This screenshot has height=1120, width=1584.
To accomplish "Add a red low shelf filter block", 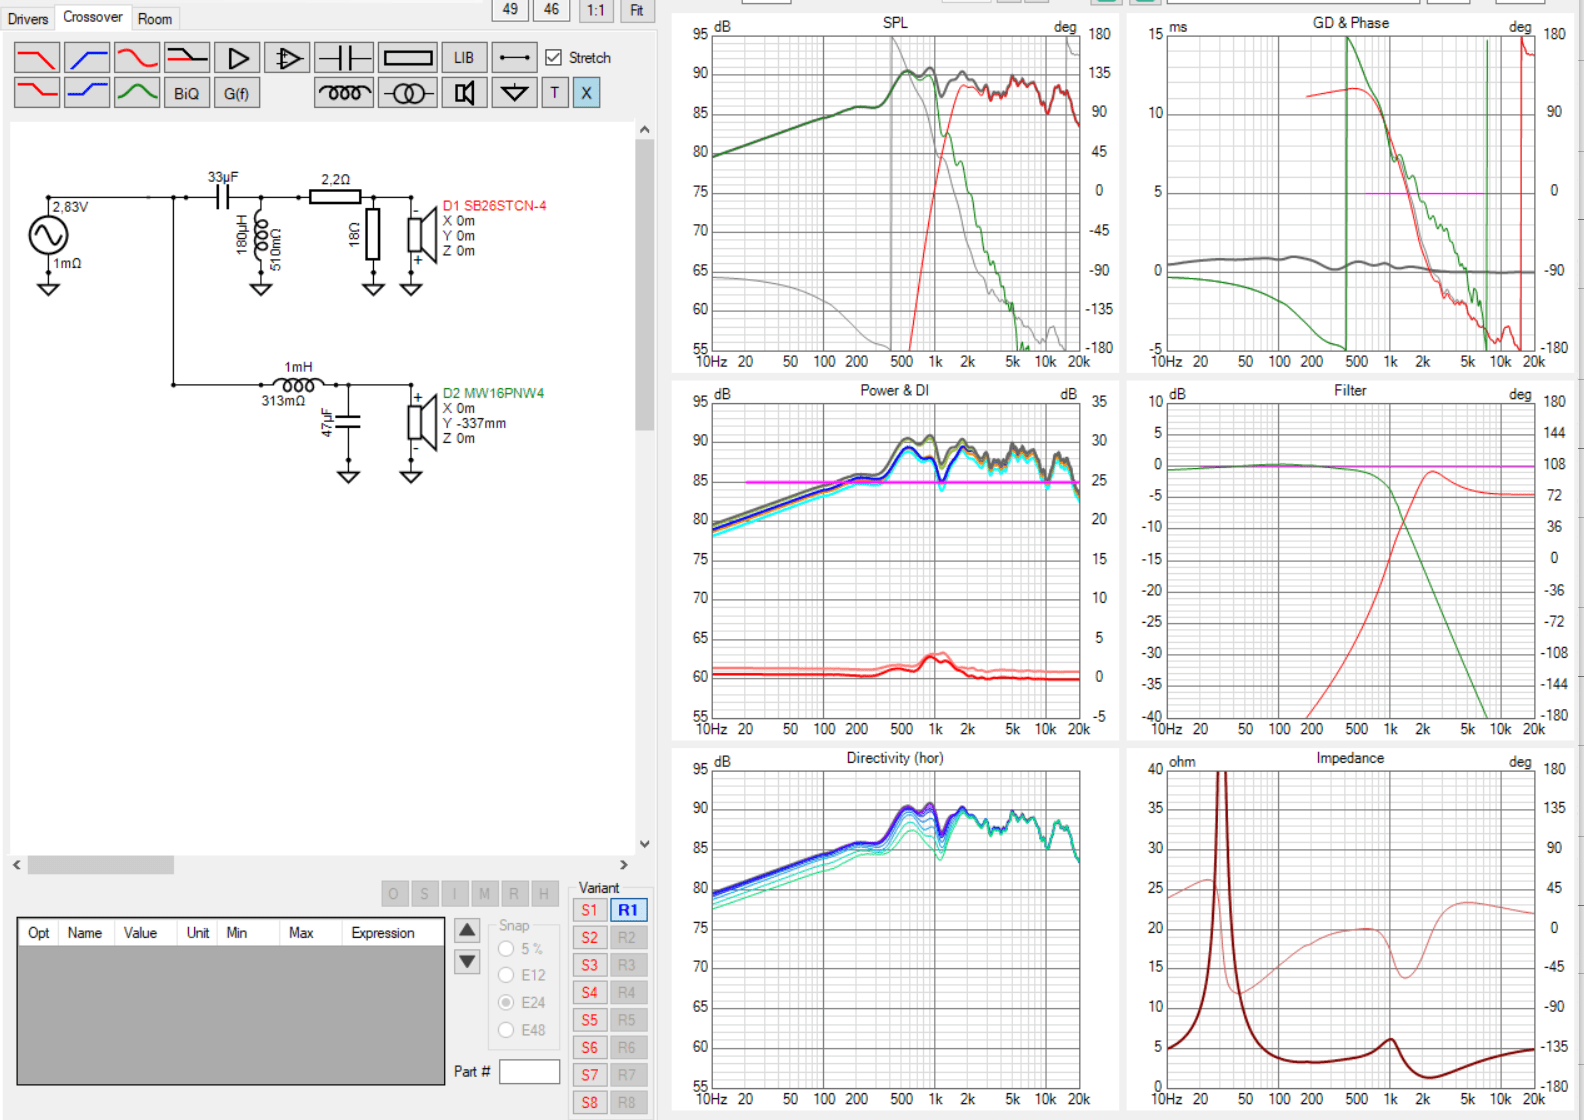I will coord(37,93).
